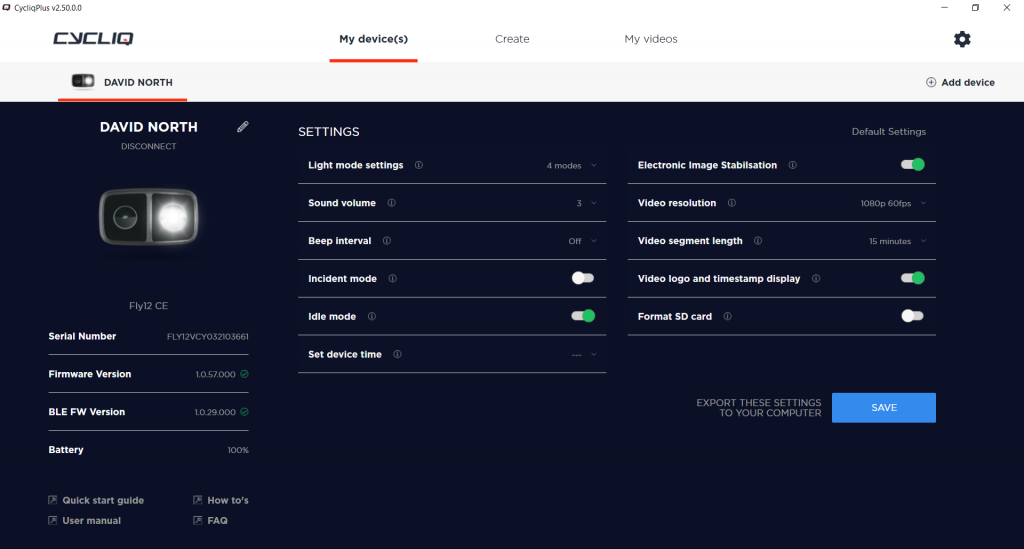Enable the Incident mode toggle

[583, 278]
